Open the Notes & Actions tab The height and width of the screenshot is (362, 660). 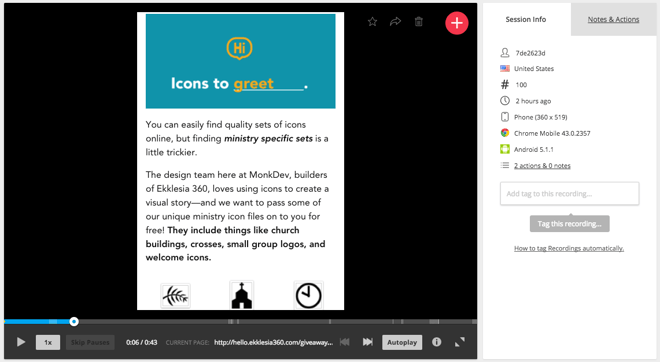click(613, 19)
